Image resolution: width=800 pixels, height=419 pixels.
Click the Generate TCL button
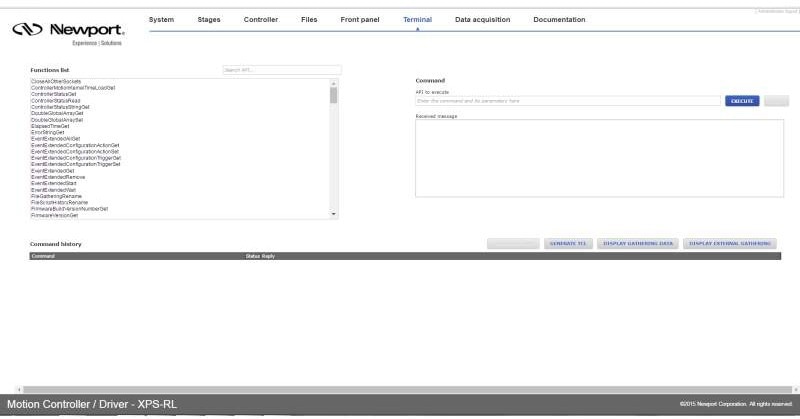[x=568, y=243]
